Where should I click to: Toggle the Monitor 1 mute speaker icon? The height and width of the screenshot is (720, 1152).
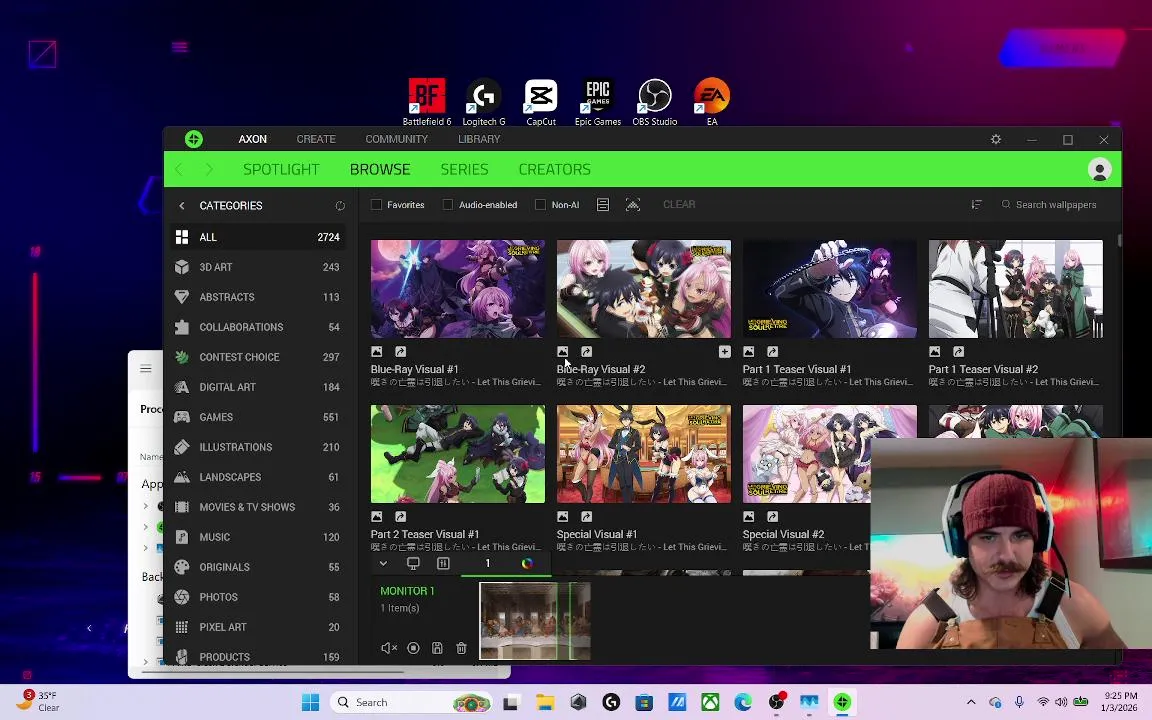pyautogui.click(x=389, y=648)
